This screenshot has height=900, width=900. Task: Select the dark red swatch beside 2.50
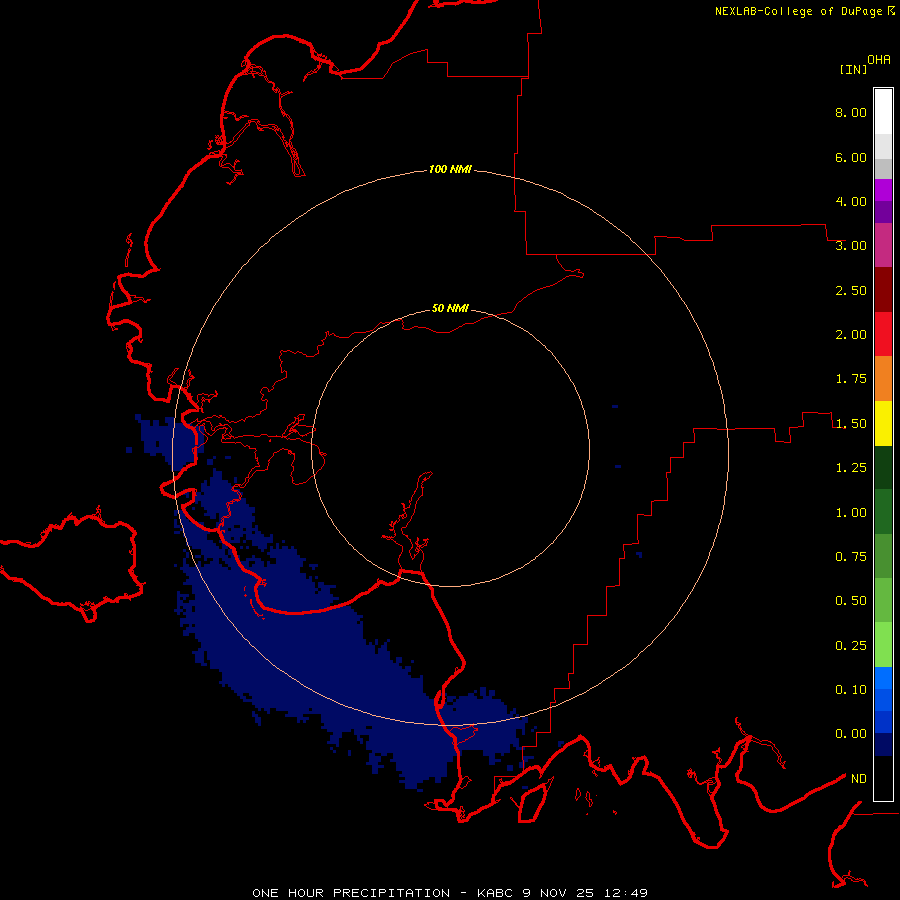point(883,290)
